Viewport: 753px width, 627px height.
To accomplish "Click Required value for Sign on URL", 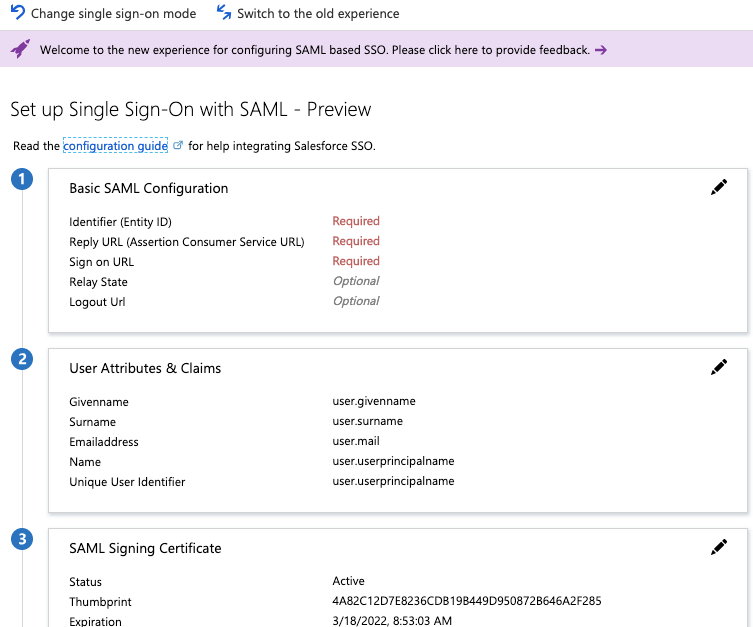I will (356, 261).
